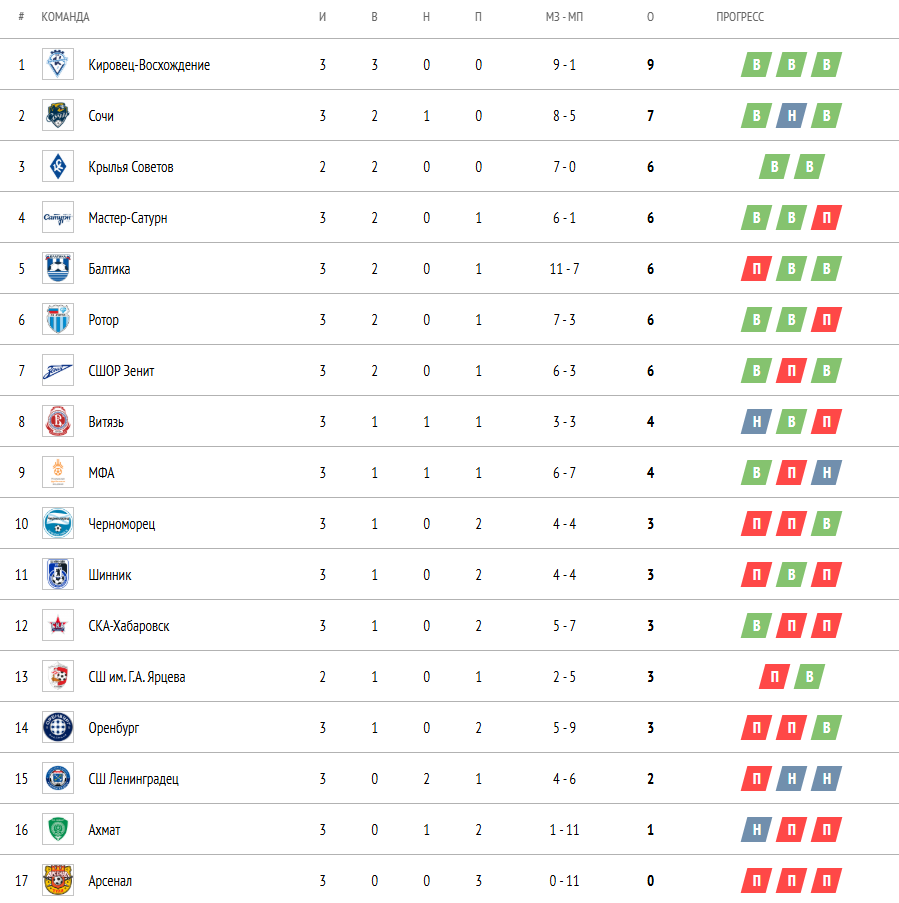Click the Арсенал team logo
Screen dimensions: 899x903
[57, 881]
